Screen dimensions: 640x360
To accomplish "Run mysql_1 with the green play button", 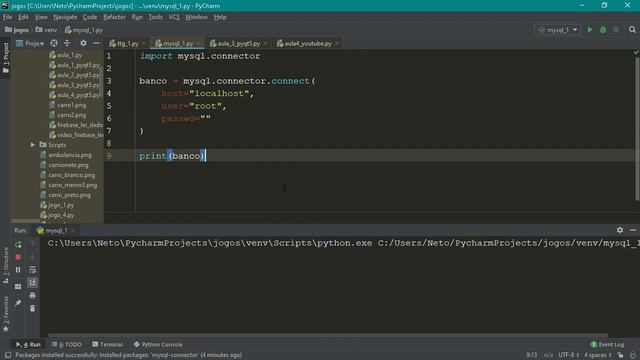I will 590,30.
